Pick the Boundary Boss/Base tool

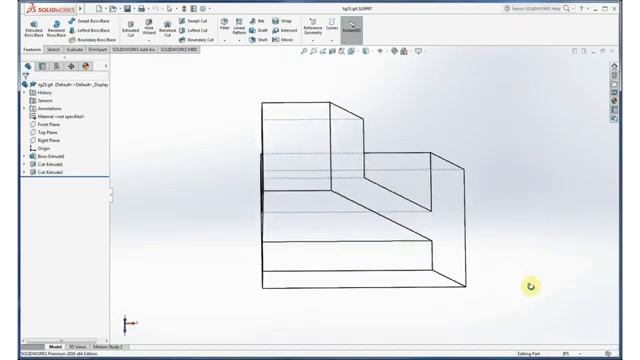pos(92,40)
